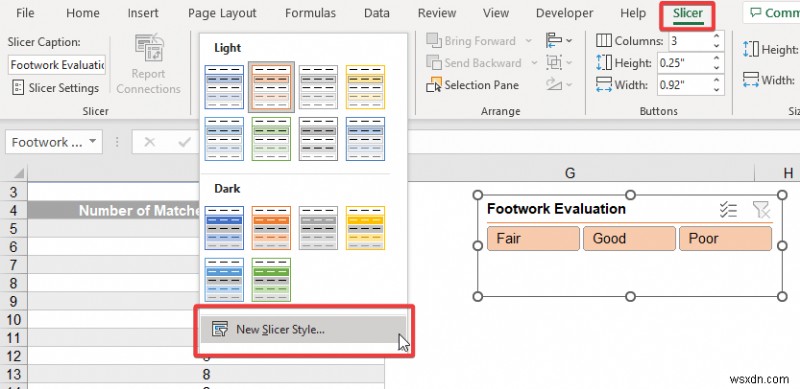Switch to the Developer tab
Image resolution: width=800 pixels, height=389 pixels.
[x=564, y=13]
